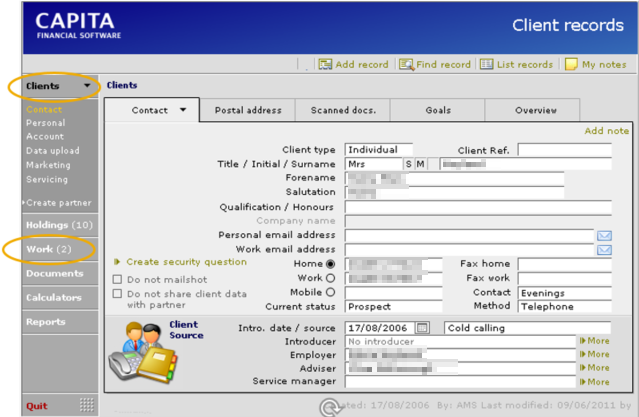This screenshot has width=639, height=417.
Task: Open the Contact tab dropdown arrow
Action: (x=183, y=110)
